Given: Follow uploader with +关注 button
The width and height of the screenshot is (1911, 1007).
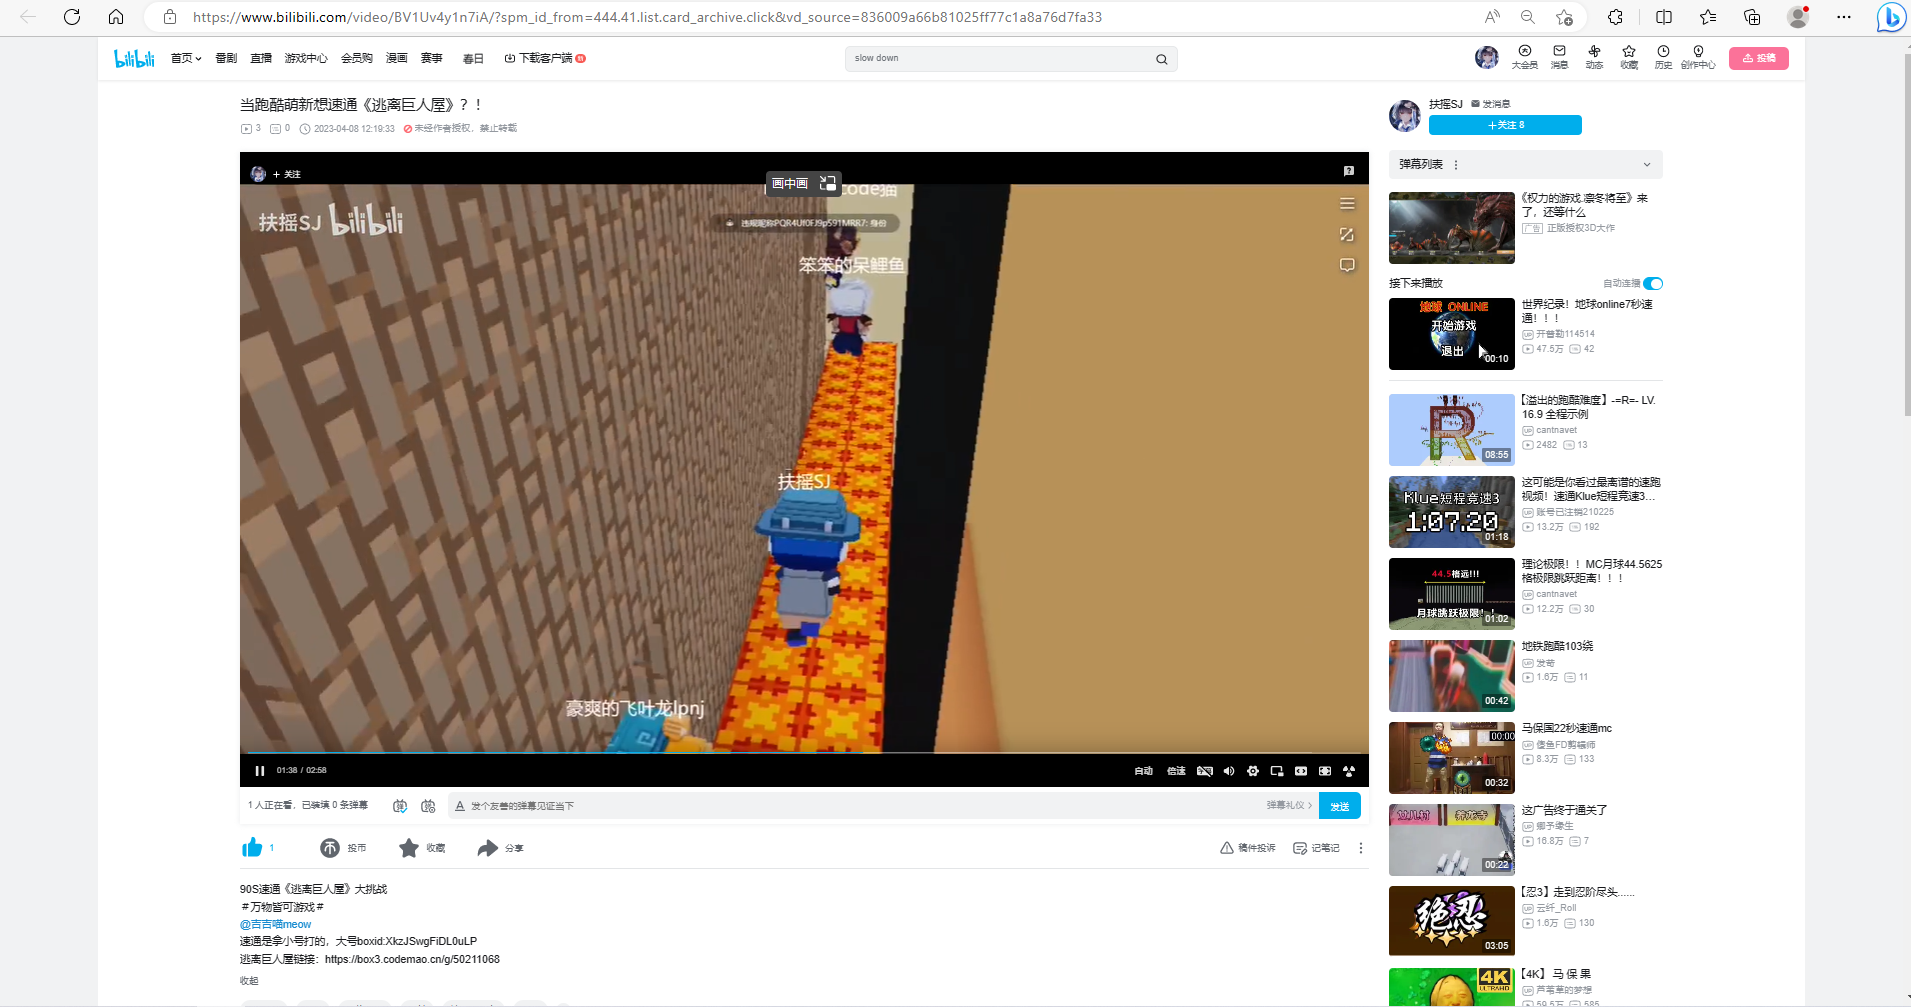Looking at the screenshot, I should click(1505, 125).
